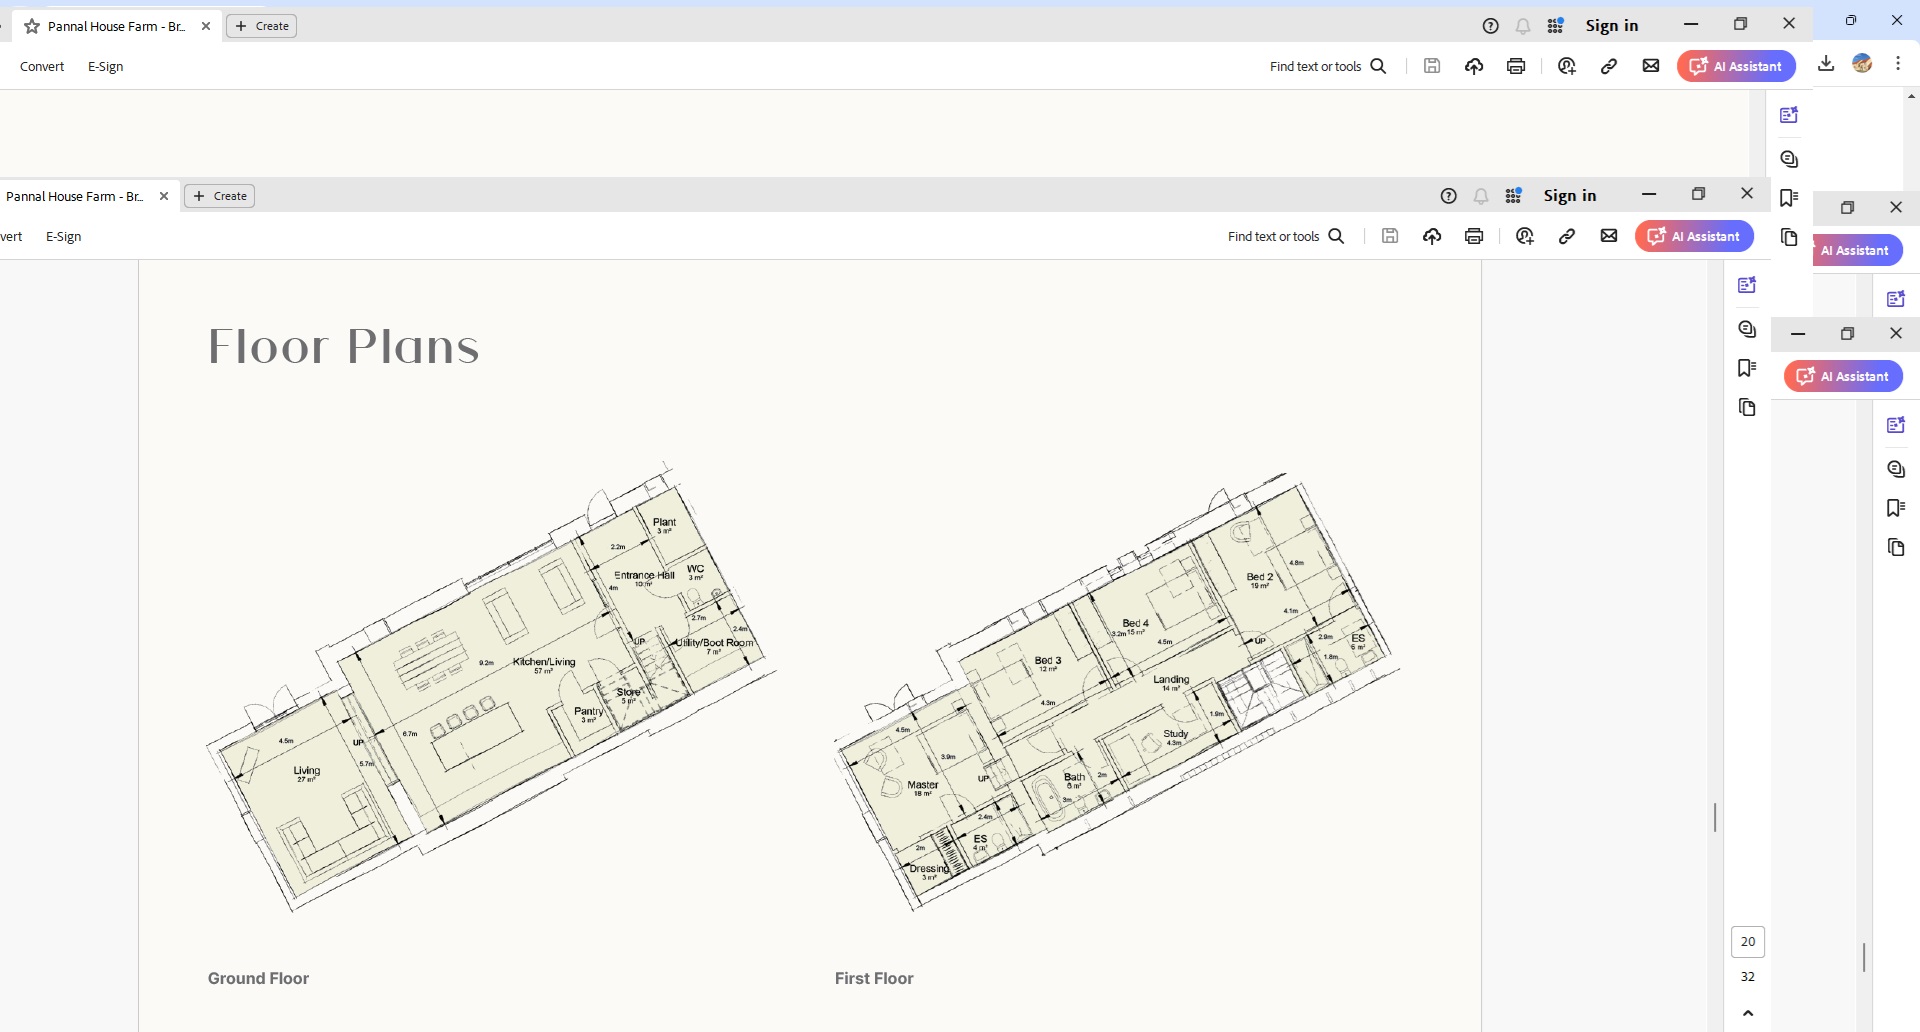The width and height of the screenshot is (1920, 1032).
Task: Open generative summary panel icon in front window
Action: (1747, 285)
